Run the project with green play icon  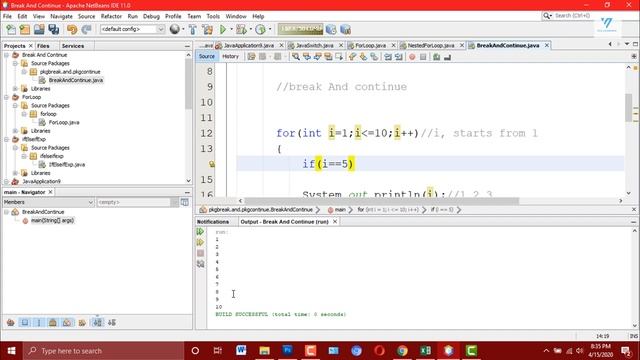[223, 29]
